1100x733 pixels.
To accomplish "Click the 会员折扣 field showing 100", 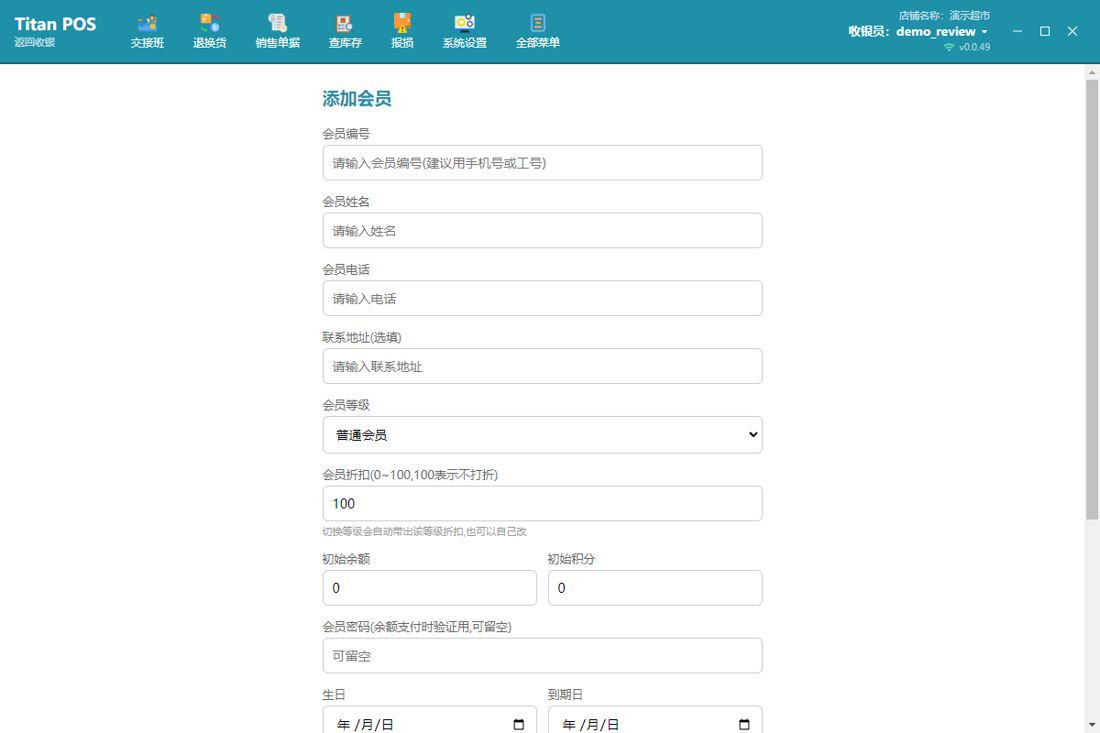I will [542, 504].
